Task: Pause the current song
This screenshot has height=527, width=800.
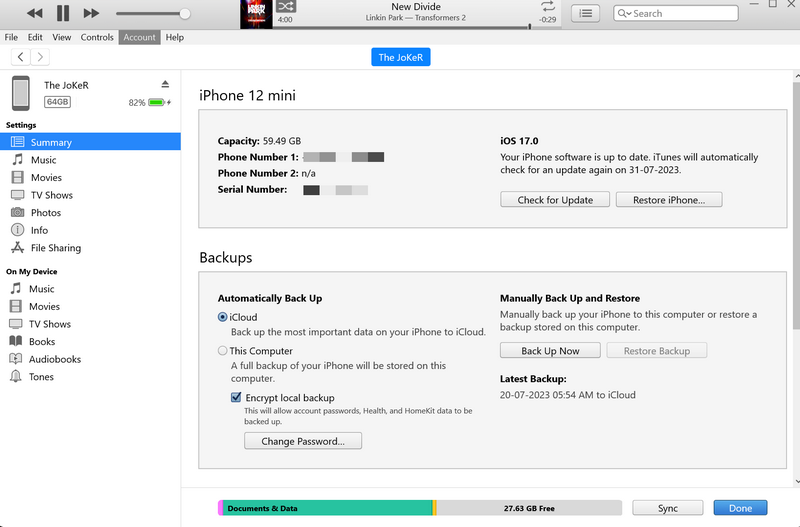Action: click(x=63, y=13)
